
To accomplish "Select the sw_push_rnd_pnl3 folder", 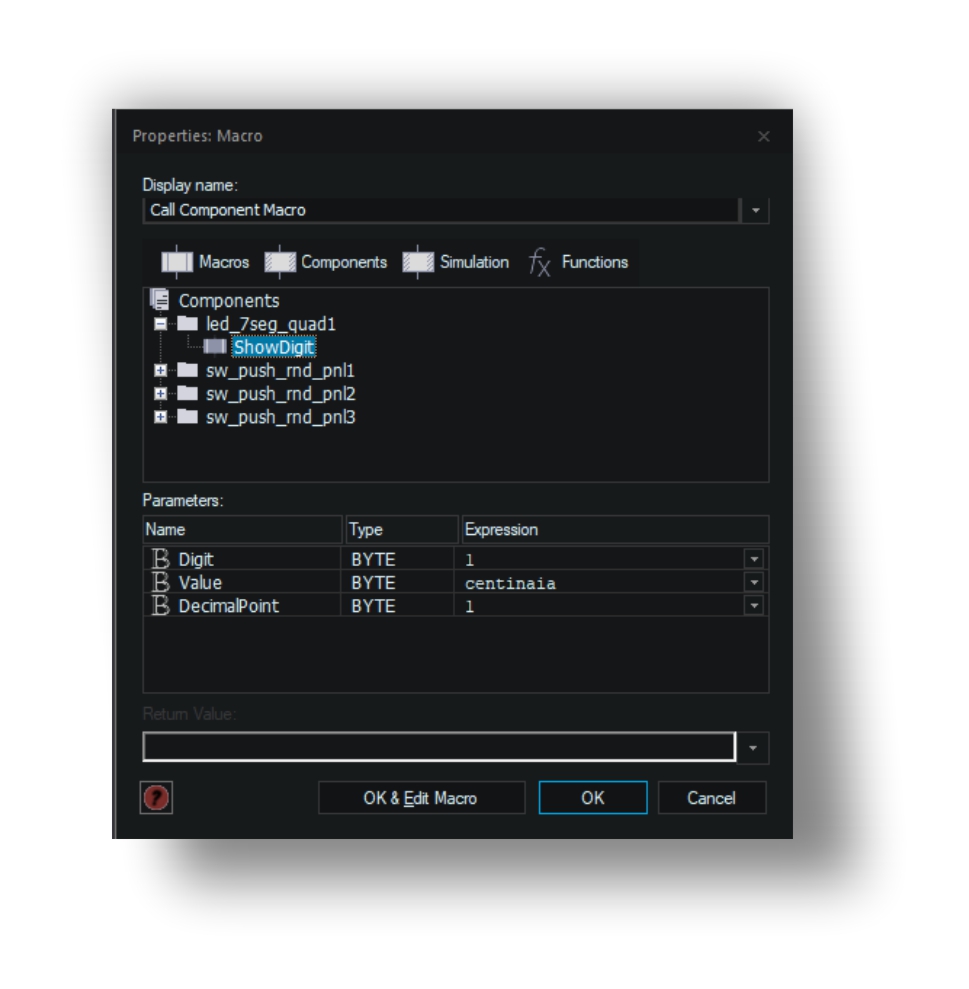I will coord(281,417).
